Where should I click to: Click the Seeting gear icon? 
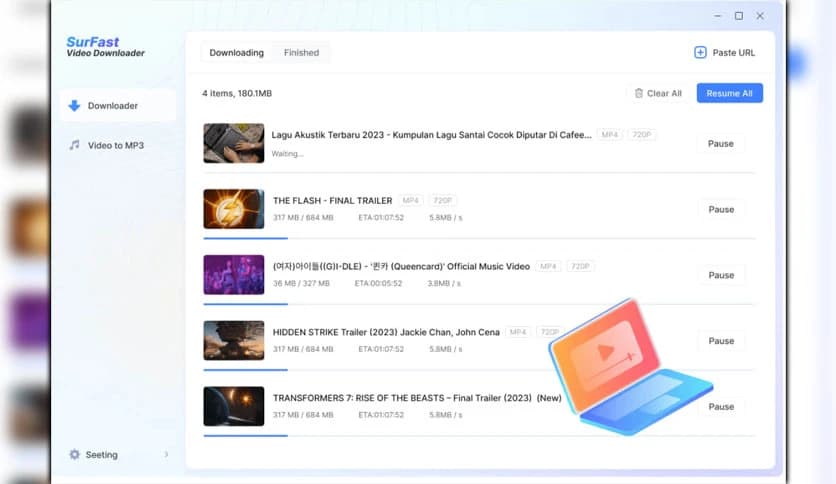click(x=75, y=455)
